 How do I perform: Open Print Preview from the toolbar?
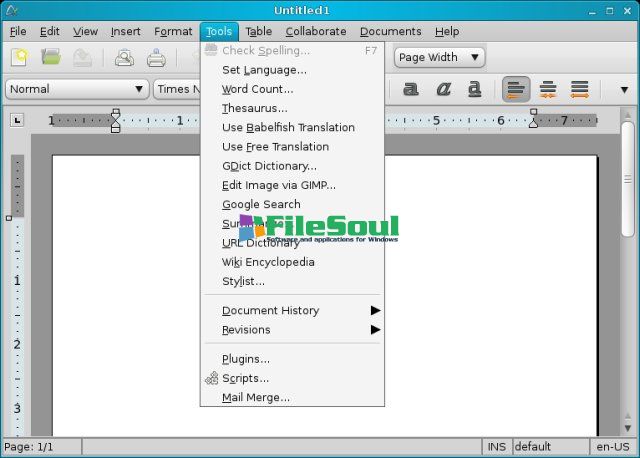(x=124, y=58)
